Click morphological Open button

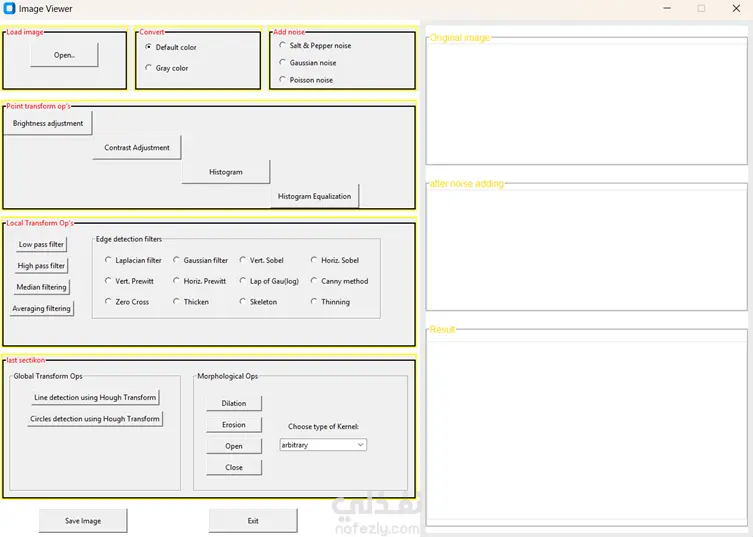[x=234, y=446]
